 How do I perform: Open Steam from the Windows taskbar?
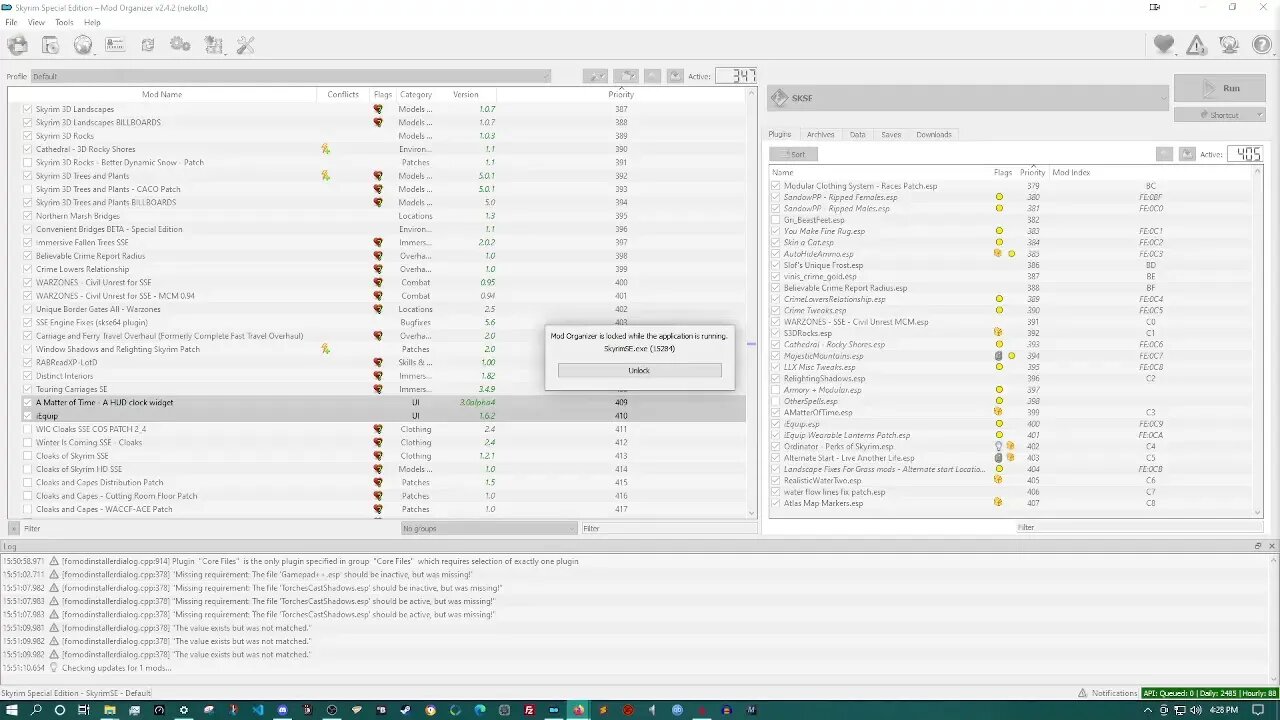coord(405,710)
